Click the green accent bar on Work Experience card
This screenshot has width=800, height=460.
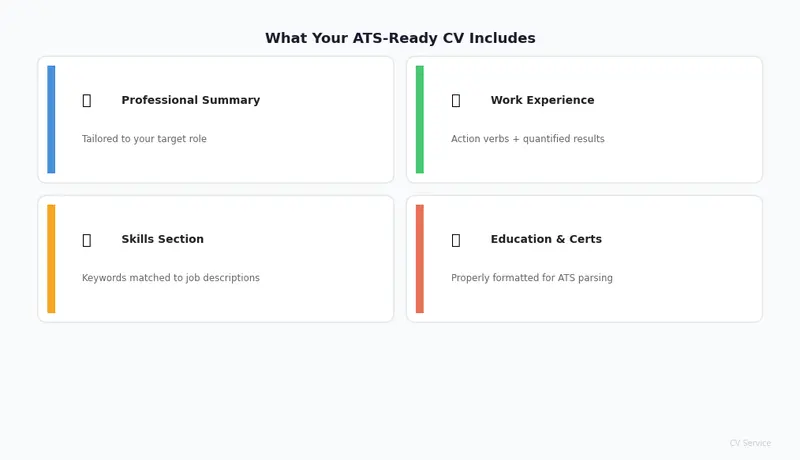pyautogui.click(x=420, y=119)
